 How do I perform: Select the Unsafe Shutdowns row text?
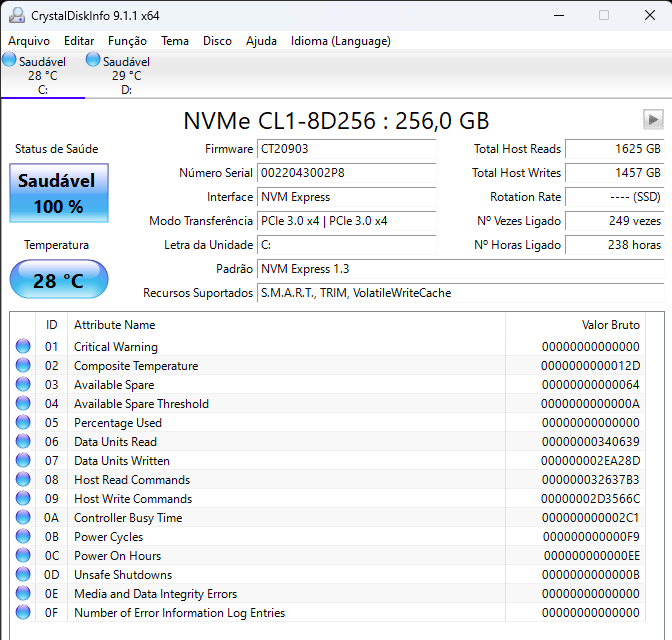point(123,574)
